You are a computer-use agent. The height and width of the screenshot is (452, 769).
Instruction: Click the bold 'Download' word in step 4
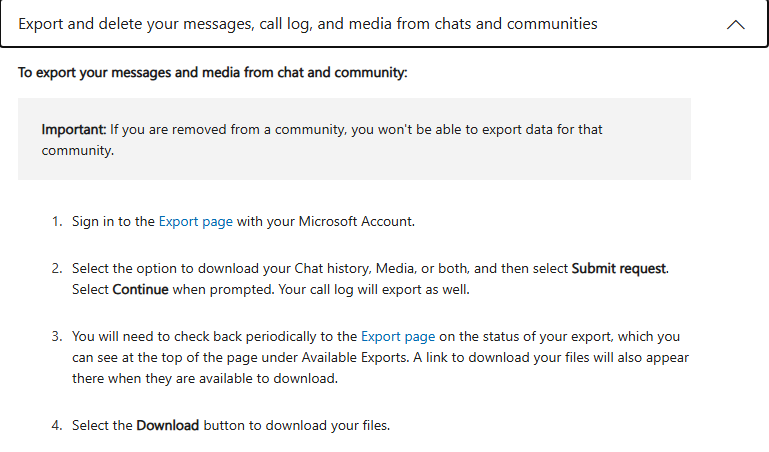[168, 425]
